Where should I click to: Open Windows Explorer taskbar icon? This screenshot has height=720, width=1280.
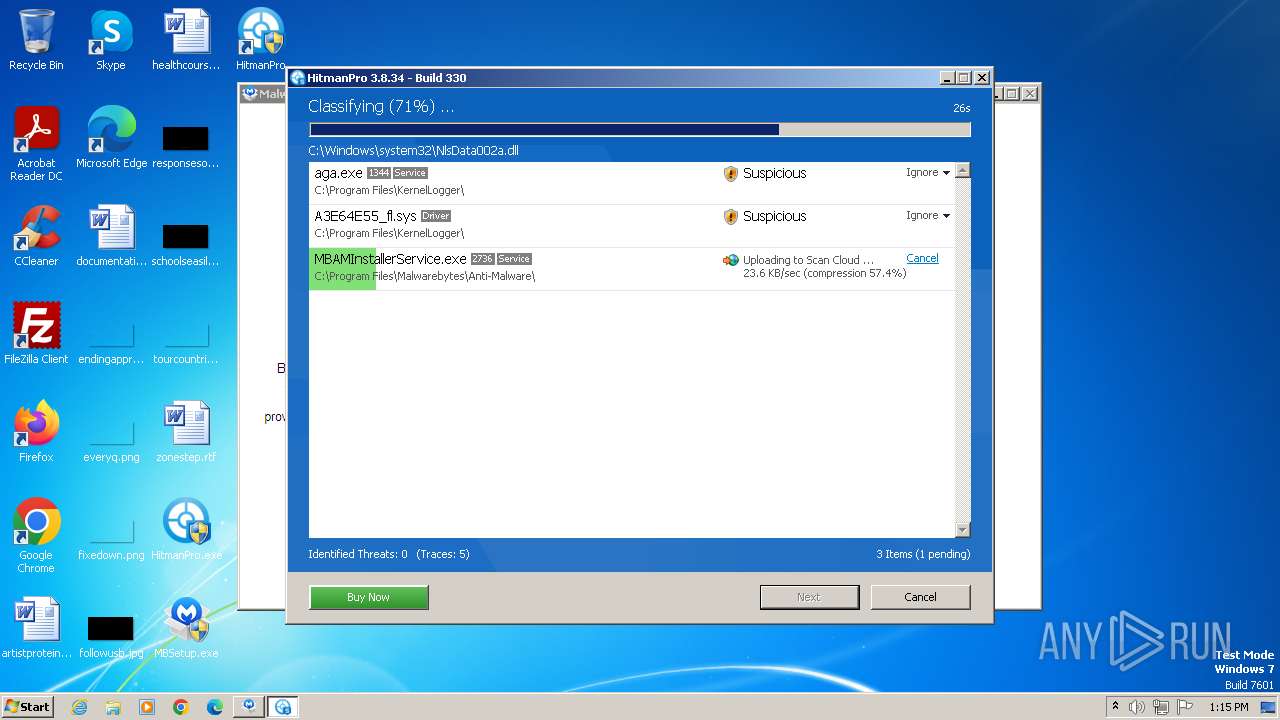[x=113, y=707]
